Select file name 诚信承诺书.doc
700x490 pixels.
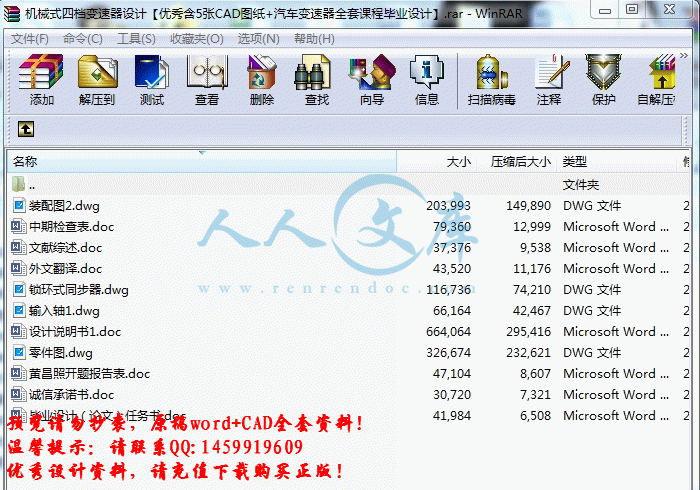(71, 394)
